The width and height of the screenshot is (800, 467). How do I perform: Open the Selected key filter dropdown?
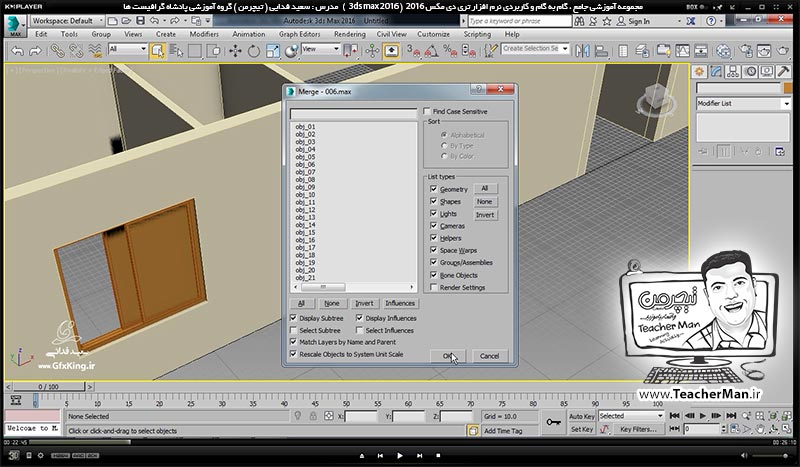click(x=631, y=416)
